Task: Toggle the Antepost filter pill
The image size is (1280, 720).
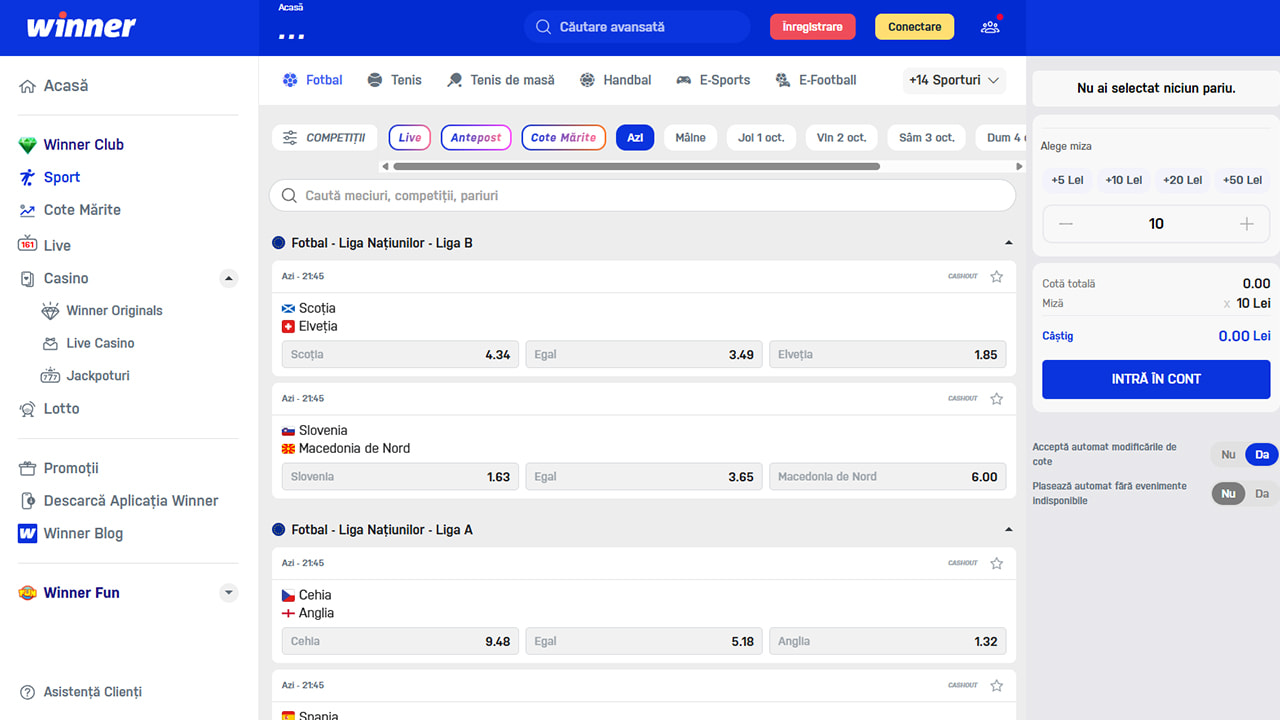Action: 476,138
